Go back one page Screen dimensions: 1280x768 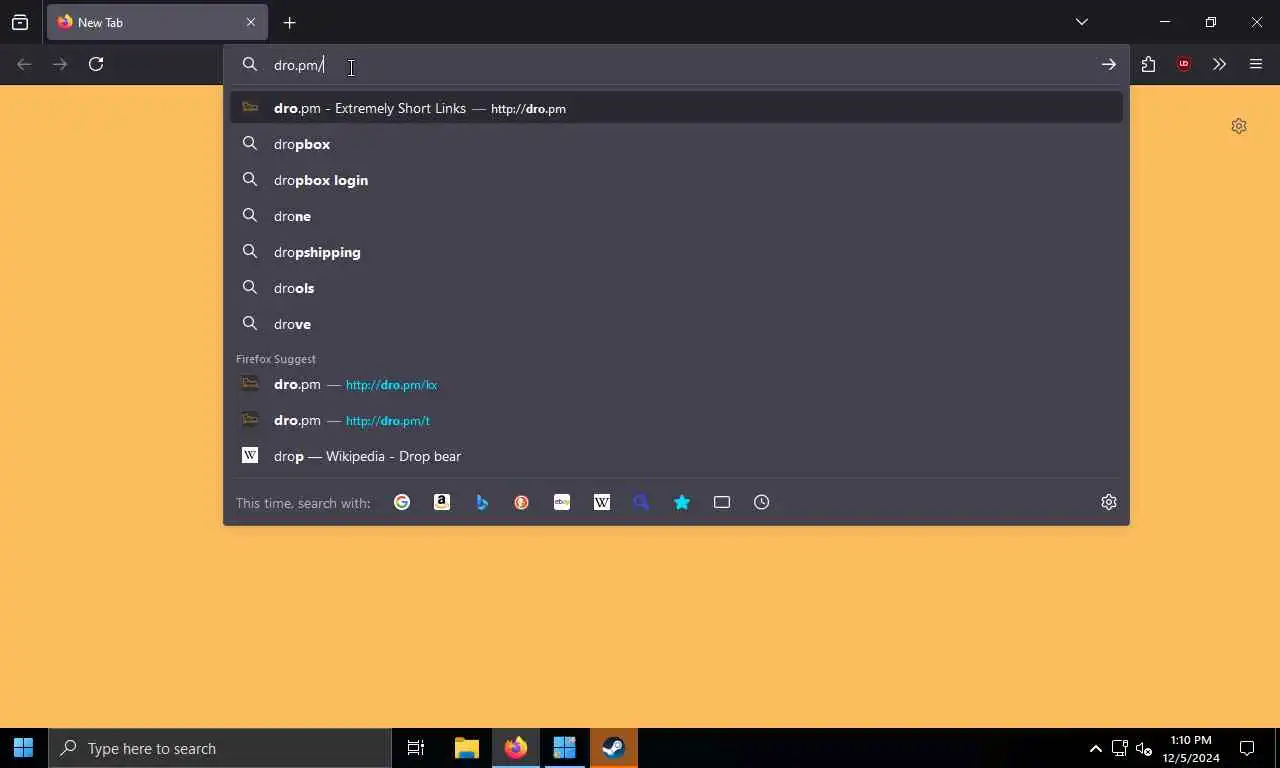pos(25,64)
